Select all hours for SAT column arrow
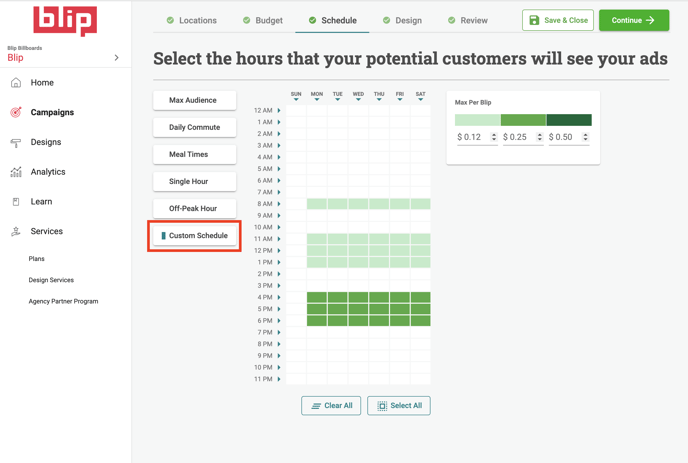Screen dimensions: 688x463 [420, 100]
